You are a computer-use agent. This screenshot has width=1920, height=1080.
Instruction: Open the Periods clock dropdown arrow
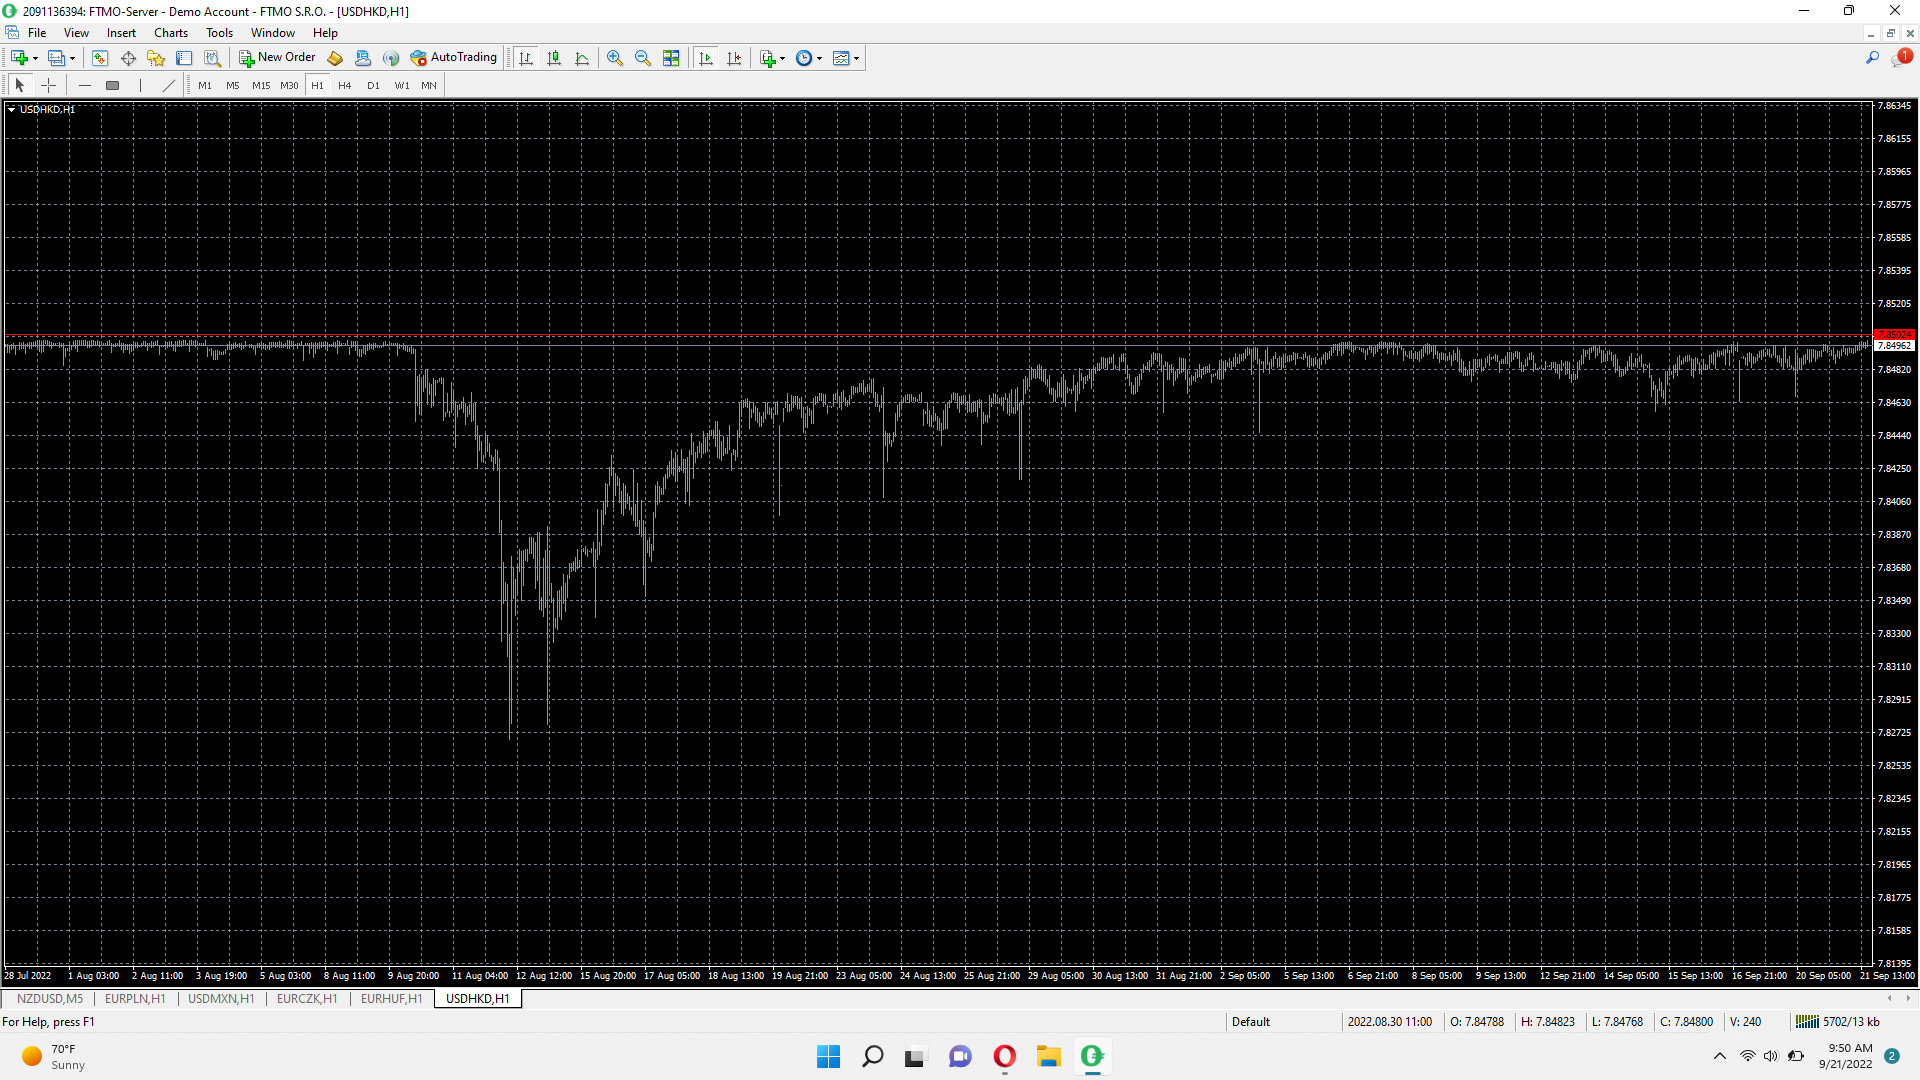coord(819,58)
